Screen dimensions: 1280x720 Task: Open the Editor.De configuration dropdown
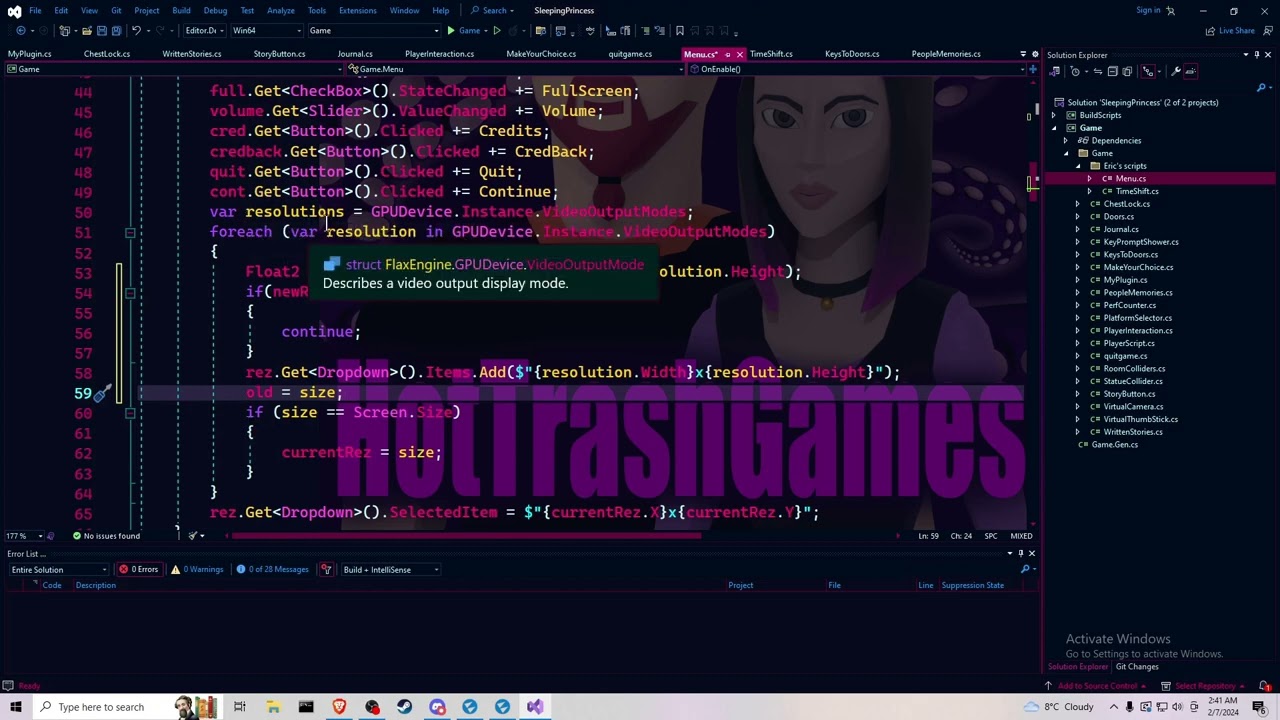pyautogui.click(x=207, y=31)
